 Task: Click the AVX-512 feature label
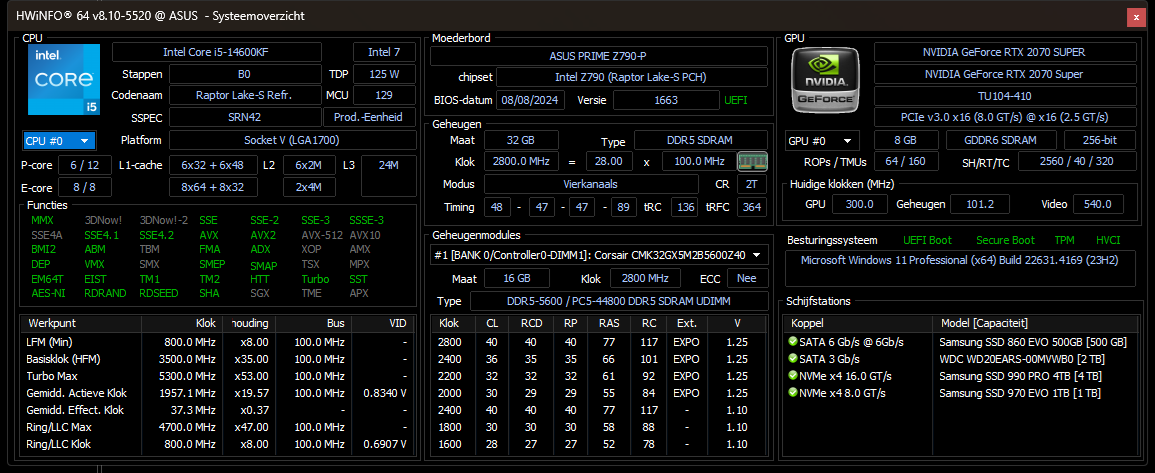[x=322, y=235]
